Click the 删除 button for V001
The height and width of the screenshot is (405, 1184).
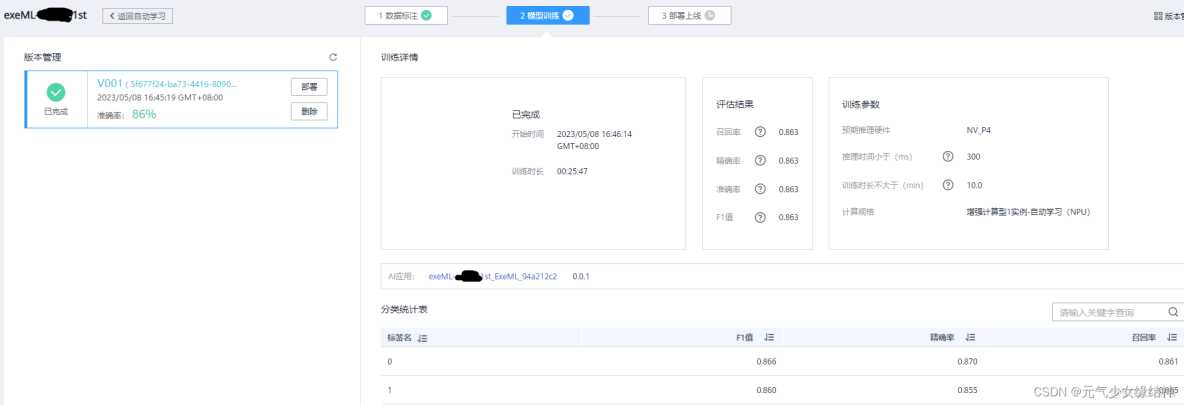[x=309, y=112]
